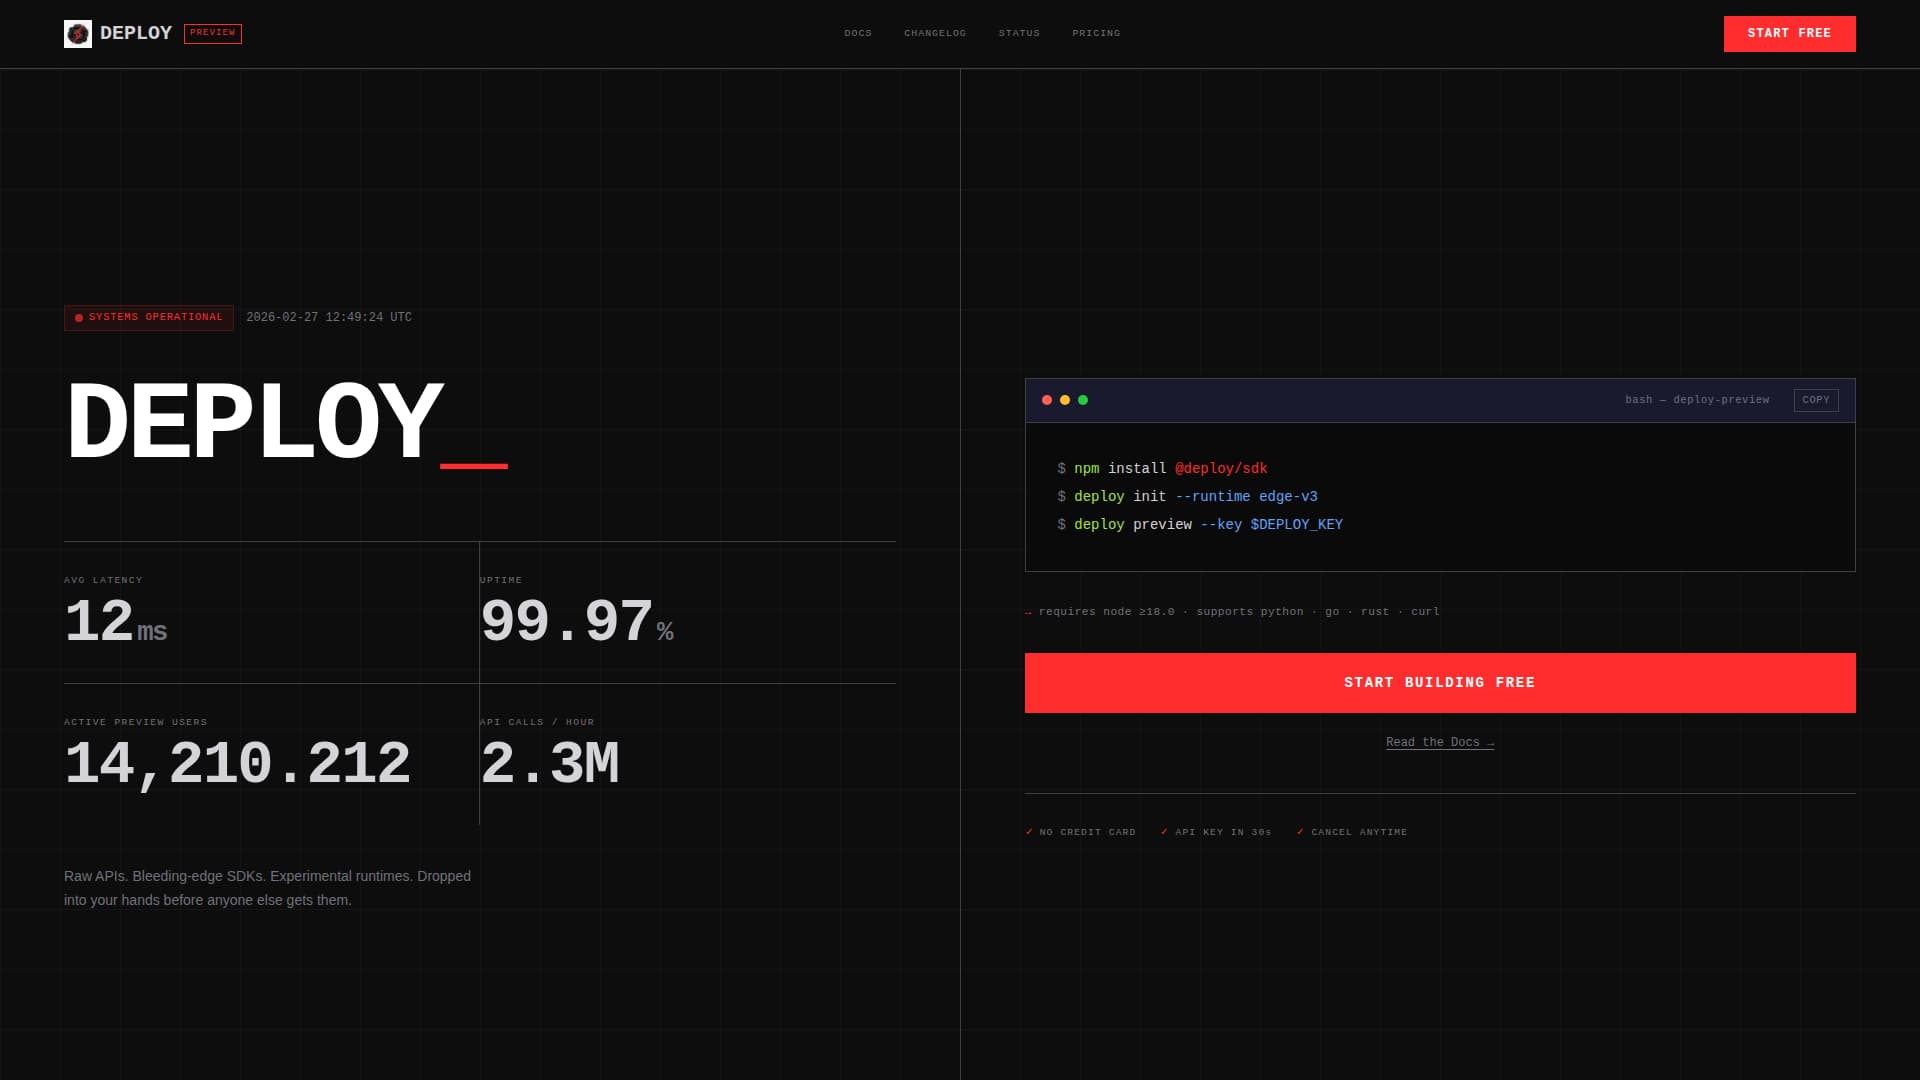Click the Raw APIs tagline paragraph
This screenshot has width=1920, height=1080.
[x=267, y=888]
